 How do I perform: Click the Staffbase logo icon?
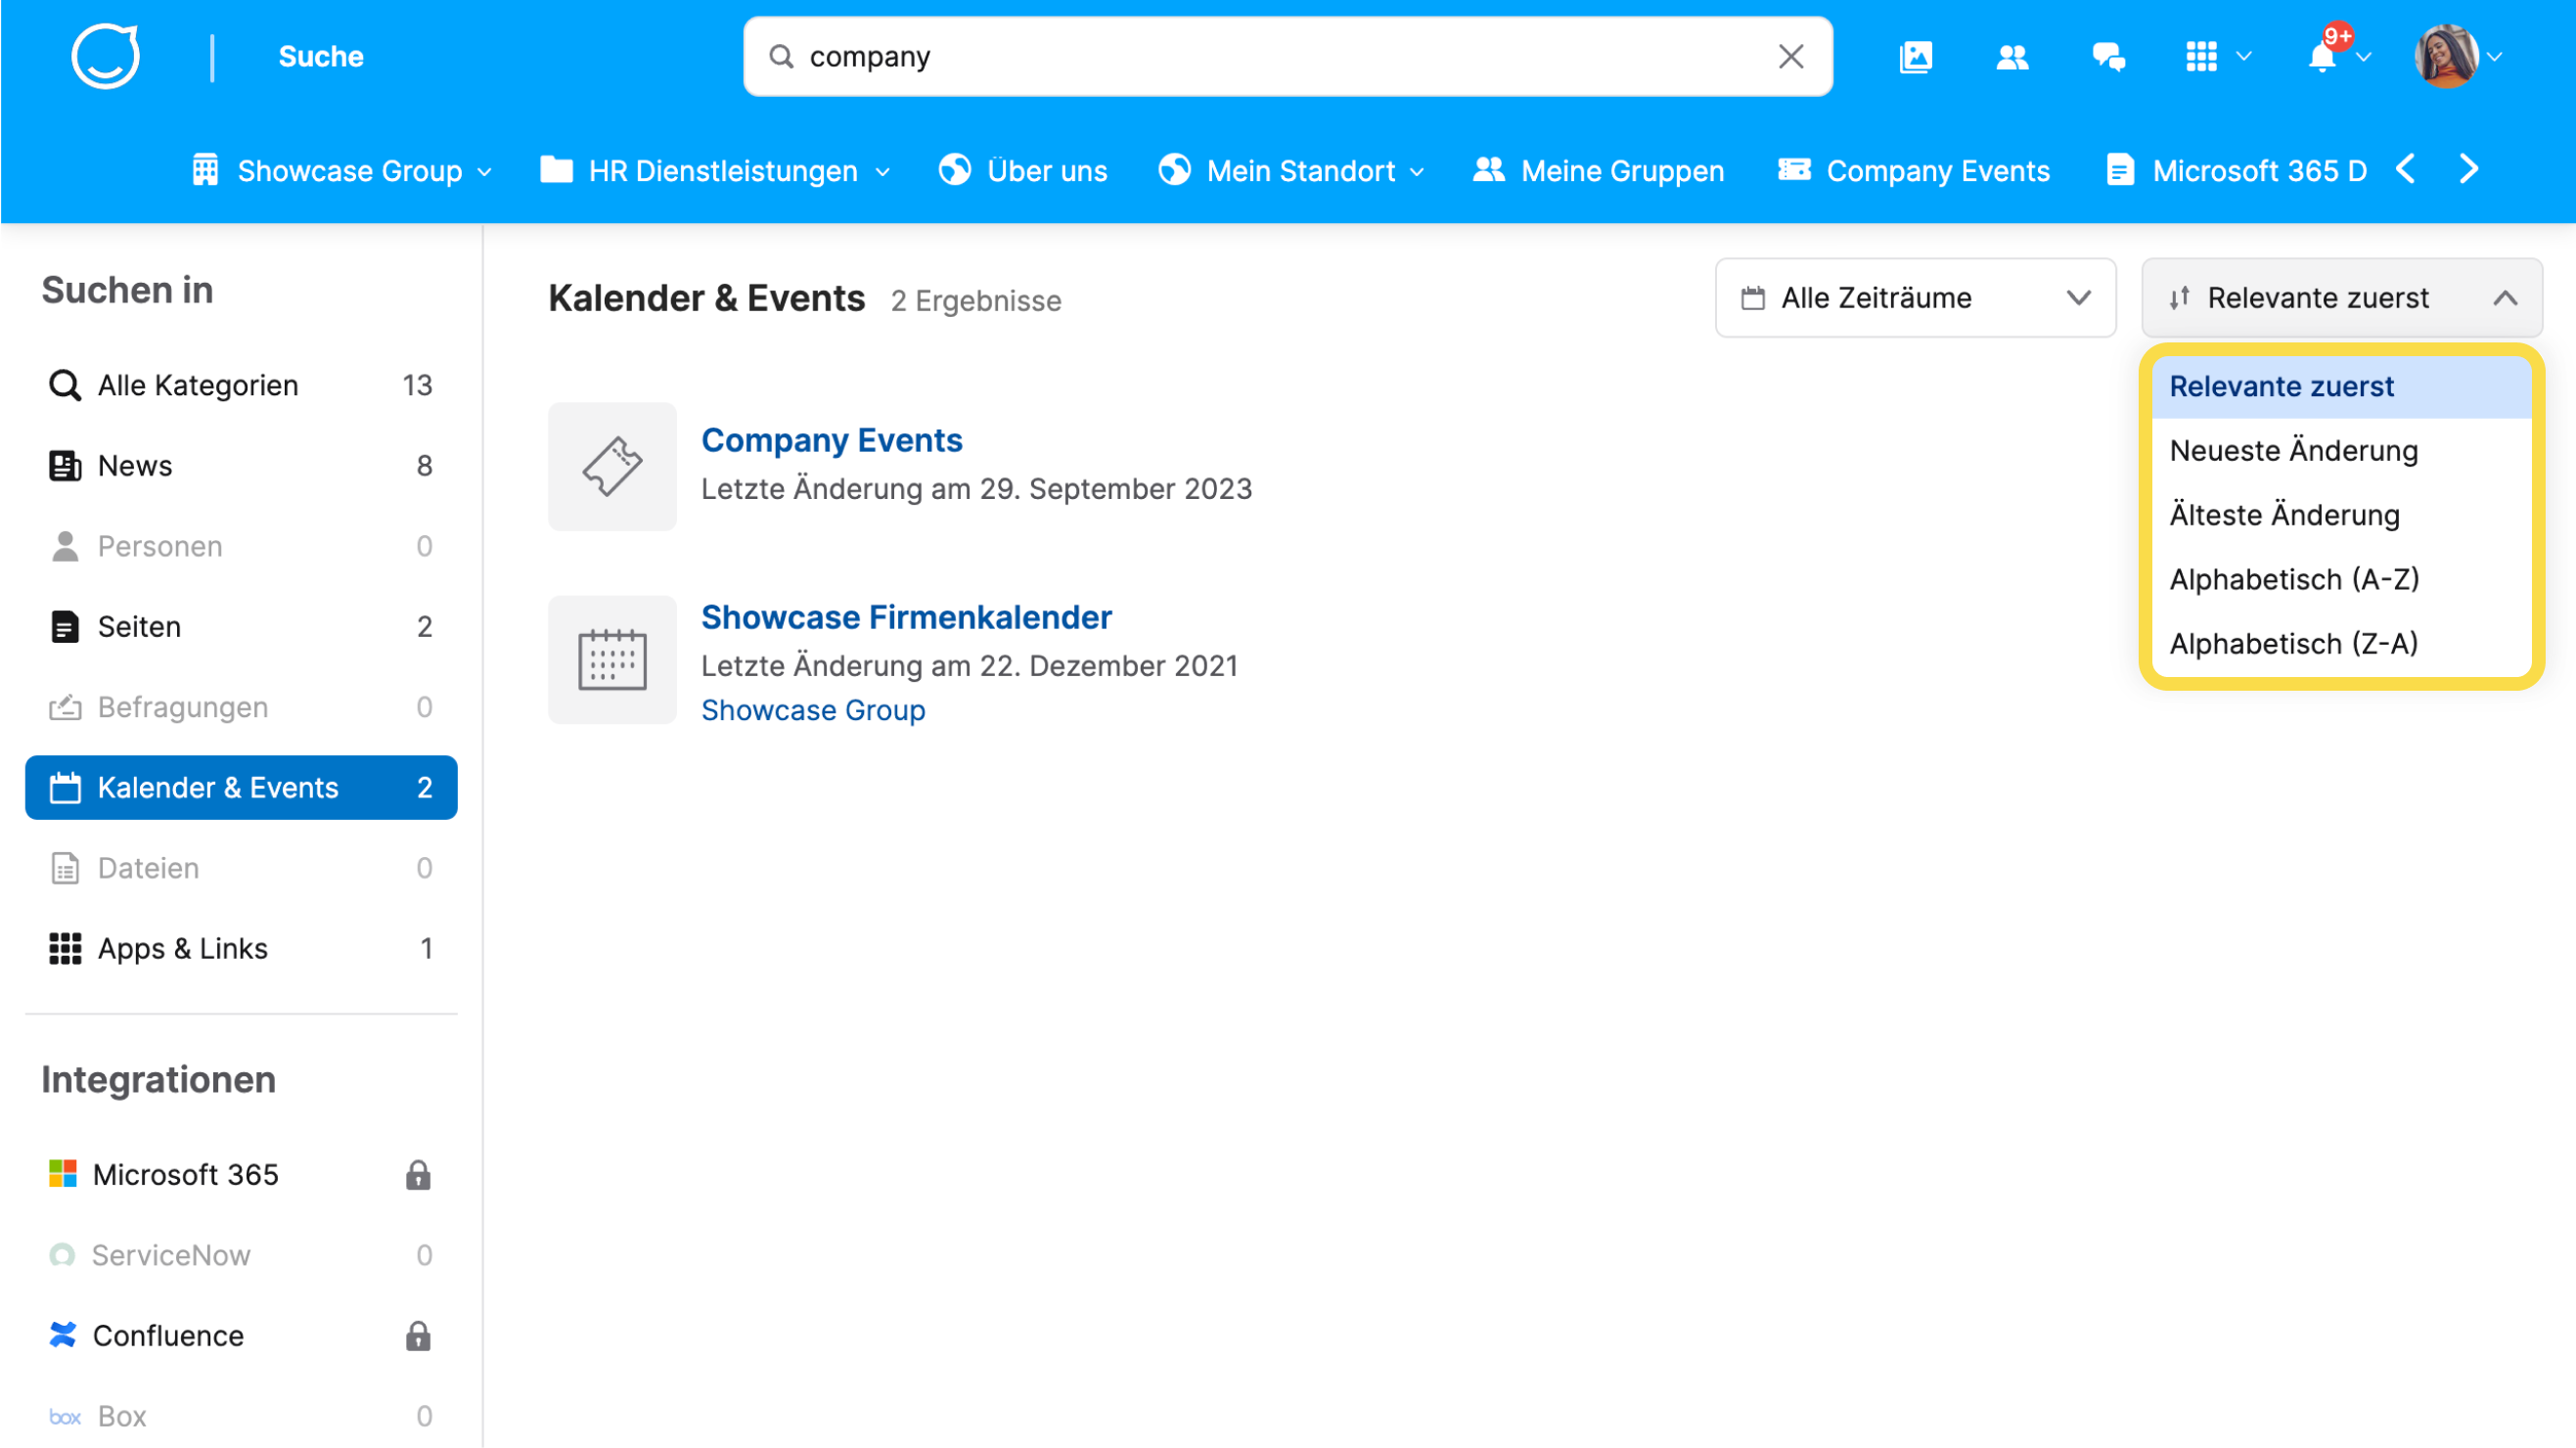tap(105, 56)
